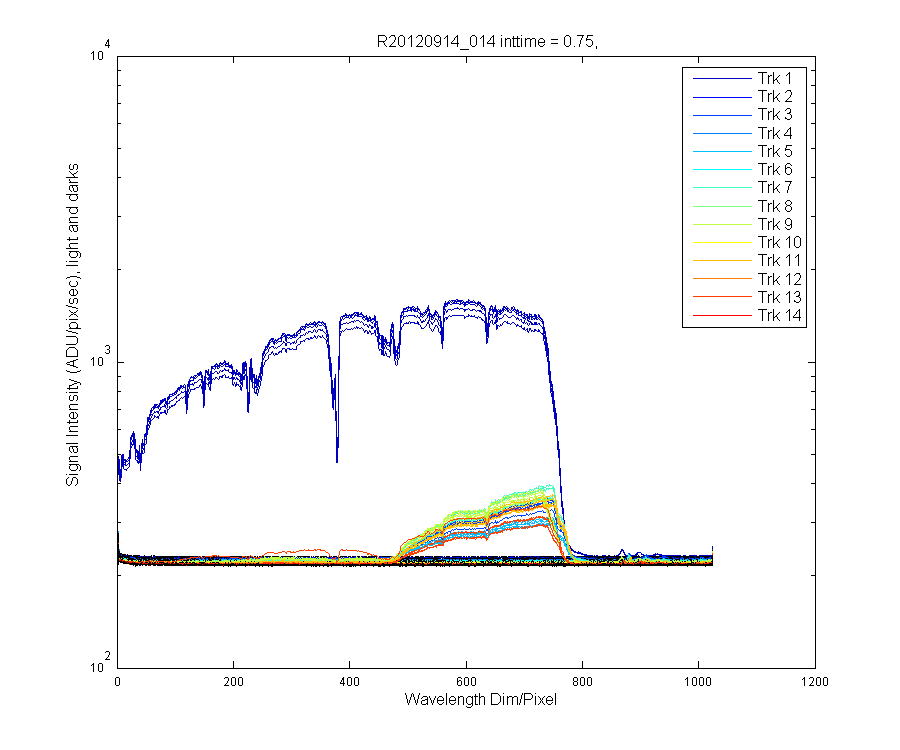
Task: Click the Trk 5 legend label
Action: click(774, 151)
